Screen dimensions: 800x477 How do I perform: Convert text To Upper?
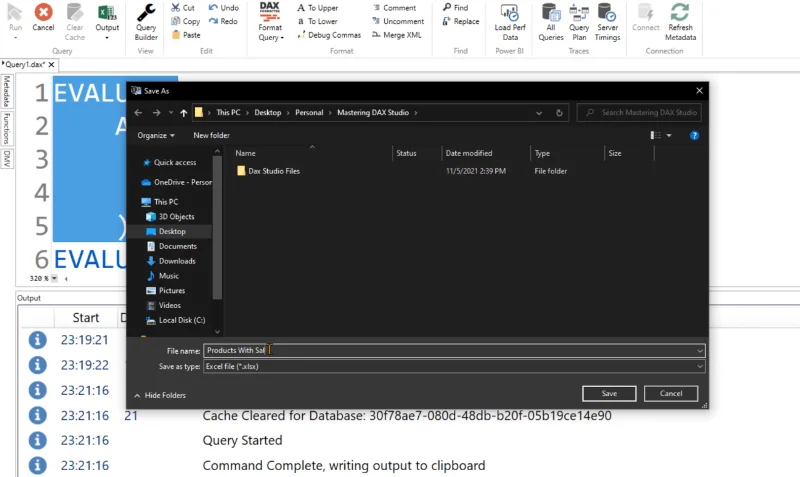pyautogui.click(x=317, y=8)
